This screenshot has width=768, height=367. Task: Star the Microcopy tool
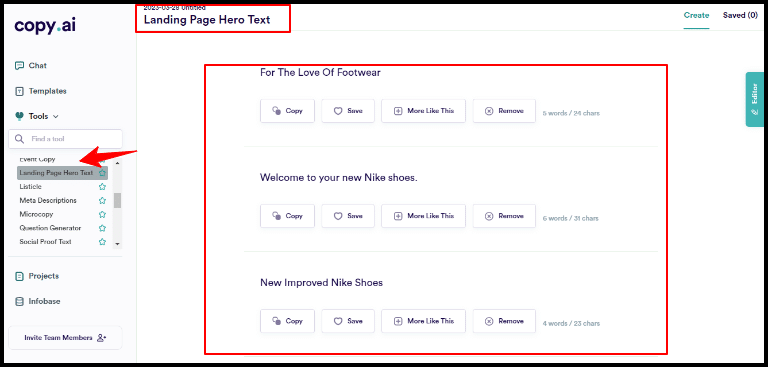(102, 214)
